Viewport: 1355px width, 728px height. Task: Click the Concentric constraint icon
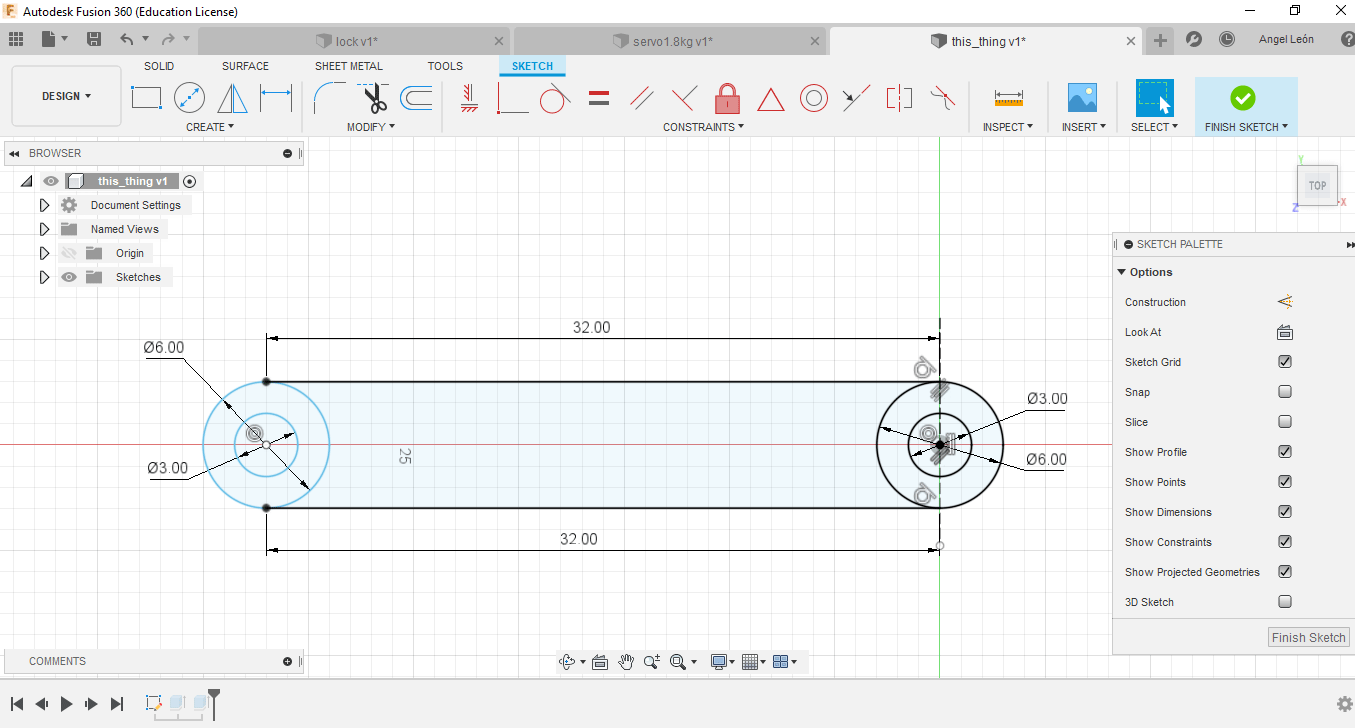coord(813,98)
